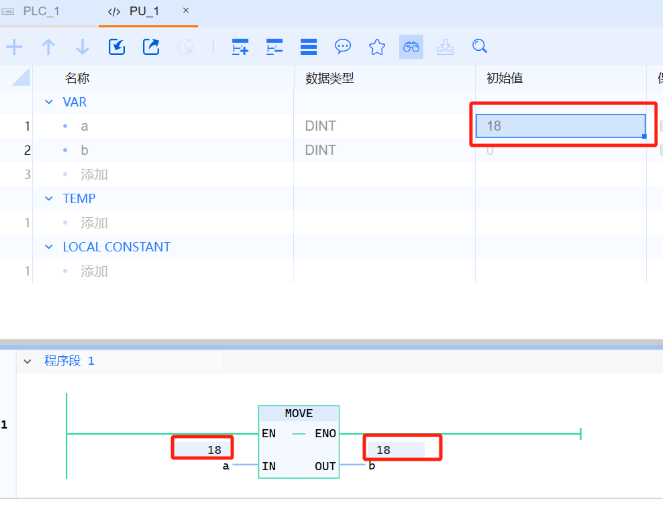Collapse the VAR section

click(x=48, y=102)
